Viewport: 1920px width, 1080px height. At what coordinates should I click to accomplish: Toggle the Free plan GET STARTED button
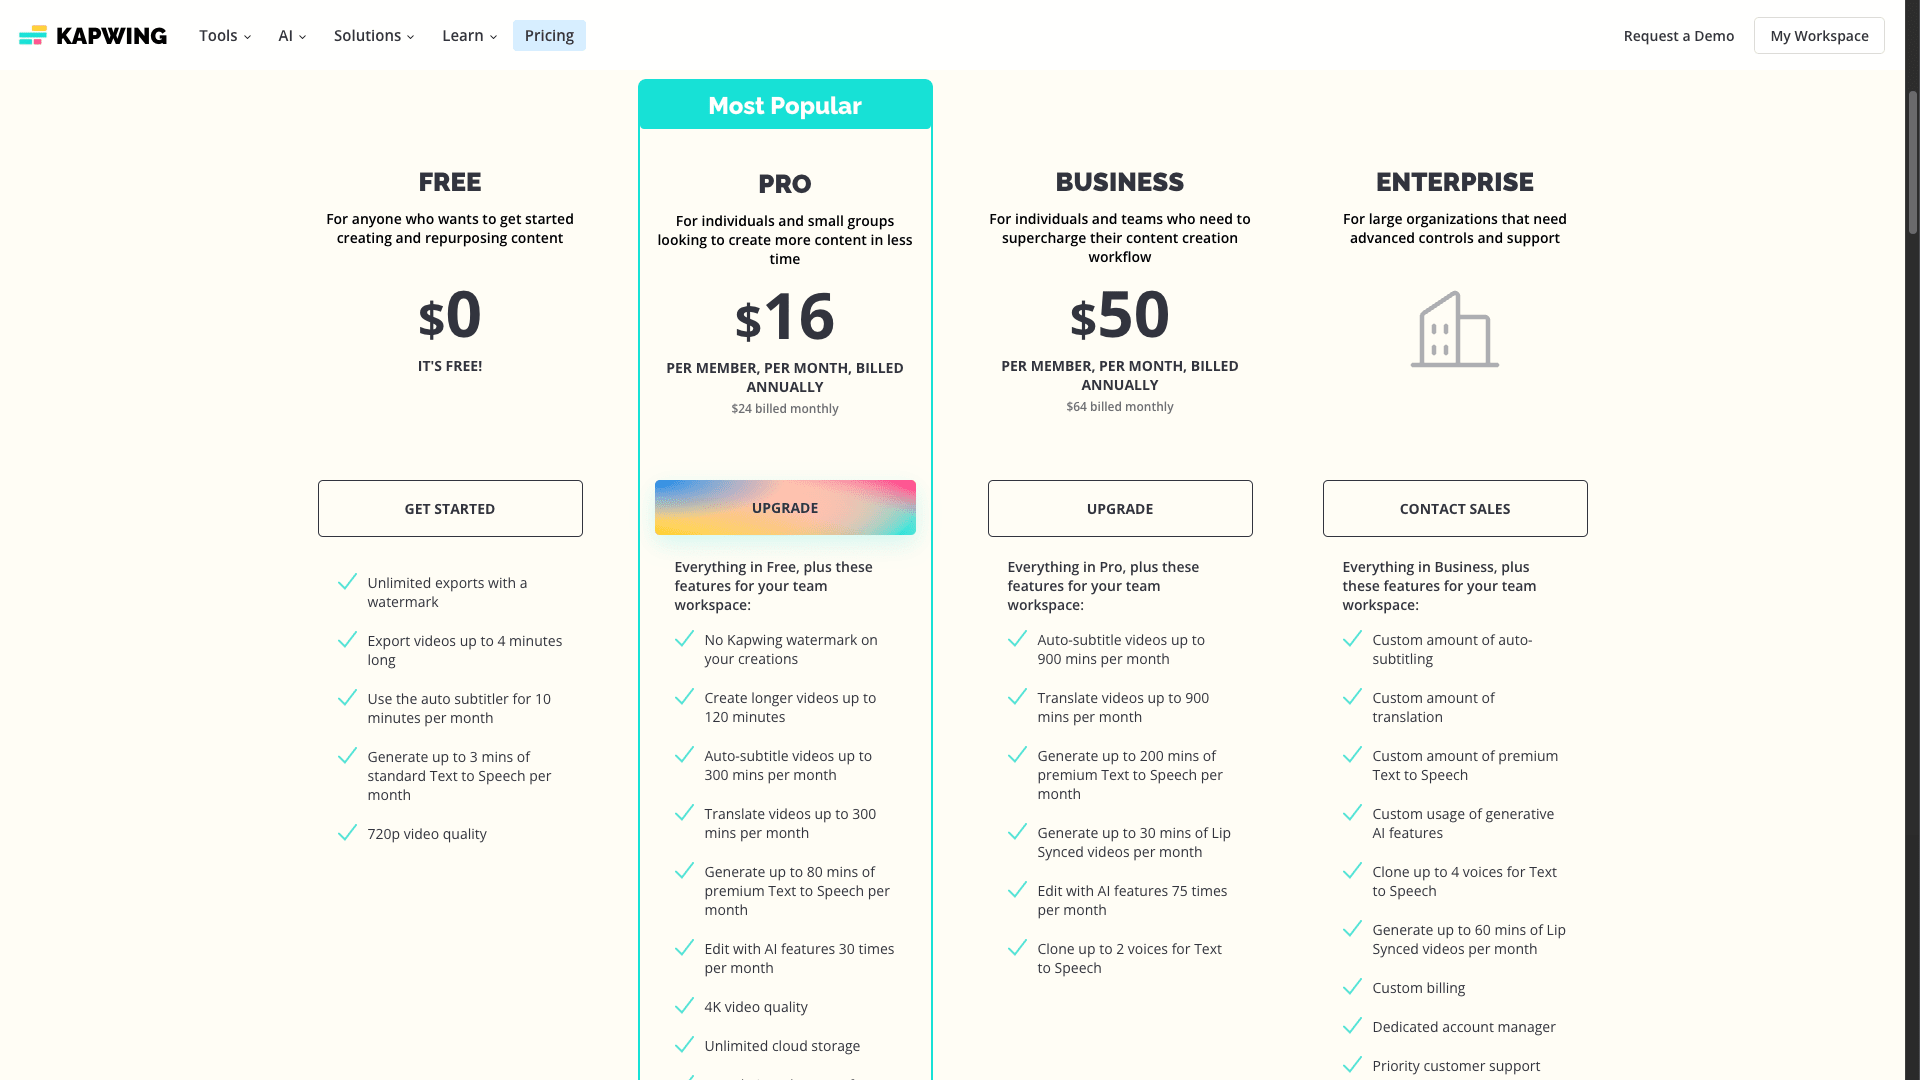(x=450, y=508)
